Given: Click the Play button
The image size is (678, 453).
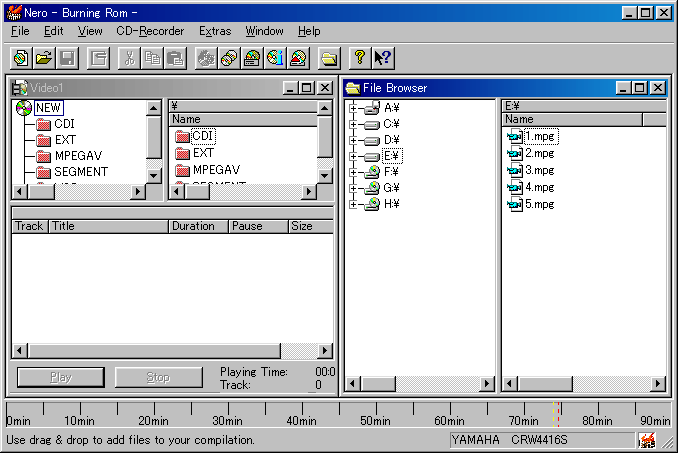Looking at the screenshot, I should pyautogui.click(x=61, y=377).
